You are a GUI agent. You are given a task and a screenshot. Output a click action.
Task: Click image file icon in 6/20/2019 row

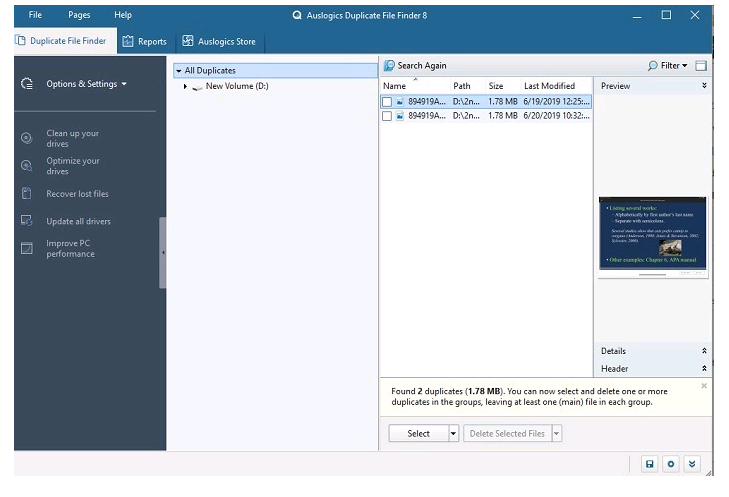click(399, 116)
